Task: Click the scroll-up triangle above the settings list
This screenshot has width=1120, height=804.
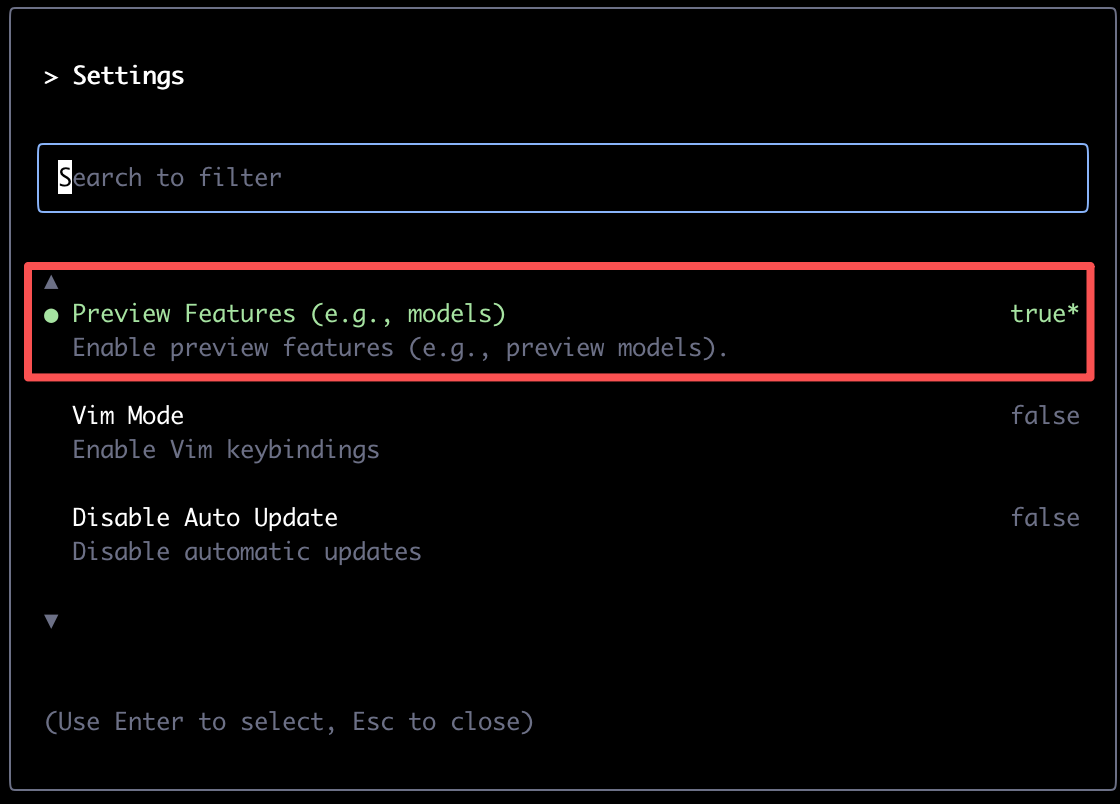Action: [x=51, y=283]
